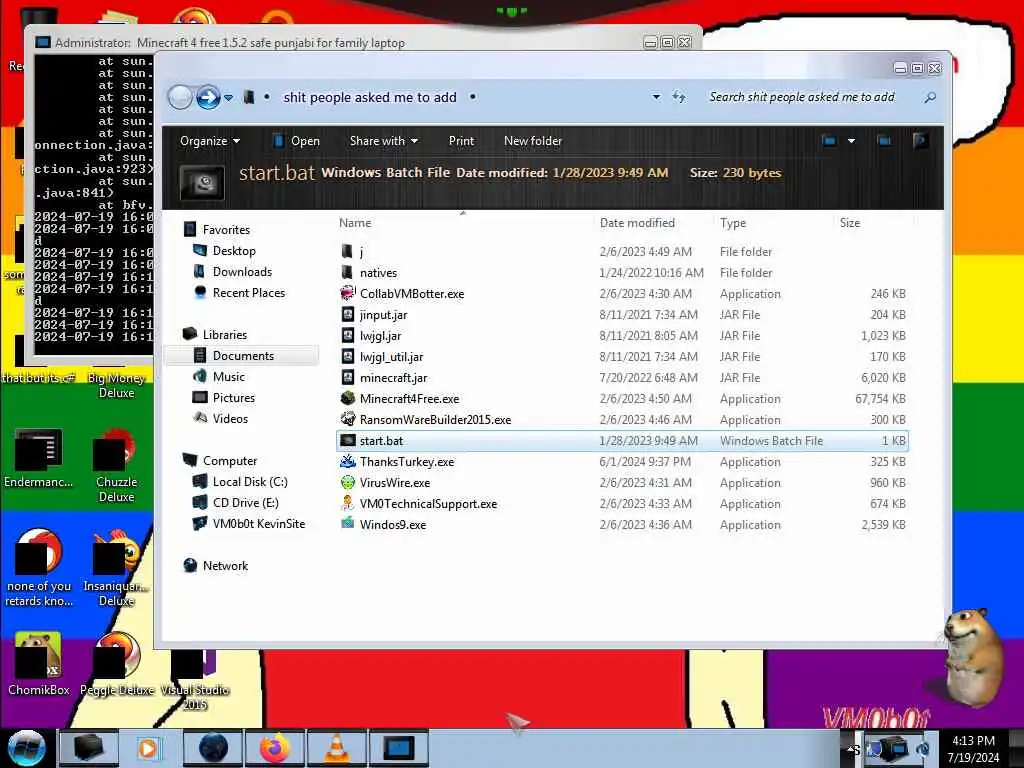Image resolution: width=1024 pixels, height=768 pixels.
Task: Click the Windows Start orb
Action: 26,748
